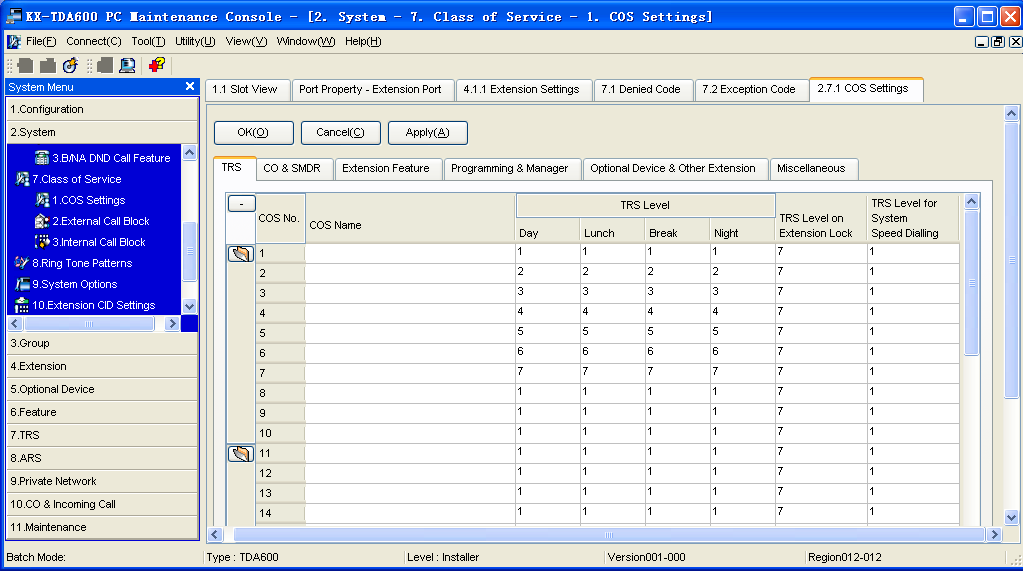
Task: Click the tree horizontal scroll right arrow
Action: (x=172, y=324)
